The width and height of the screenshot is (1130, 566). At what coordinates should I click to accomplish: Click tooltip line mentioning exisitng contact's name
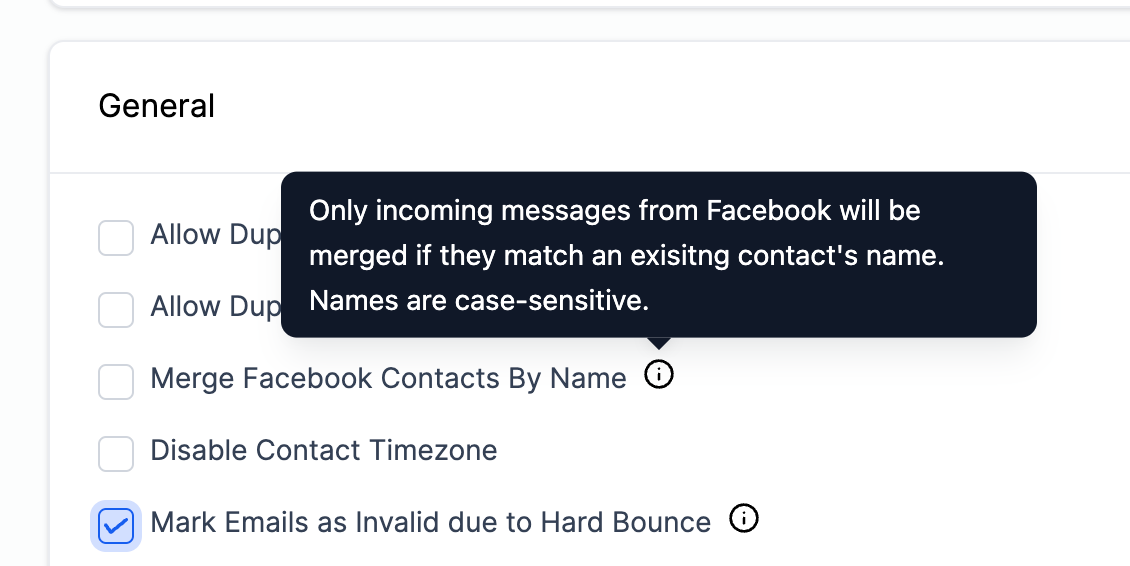point(626,255)
